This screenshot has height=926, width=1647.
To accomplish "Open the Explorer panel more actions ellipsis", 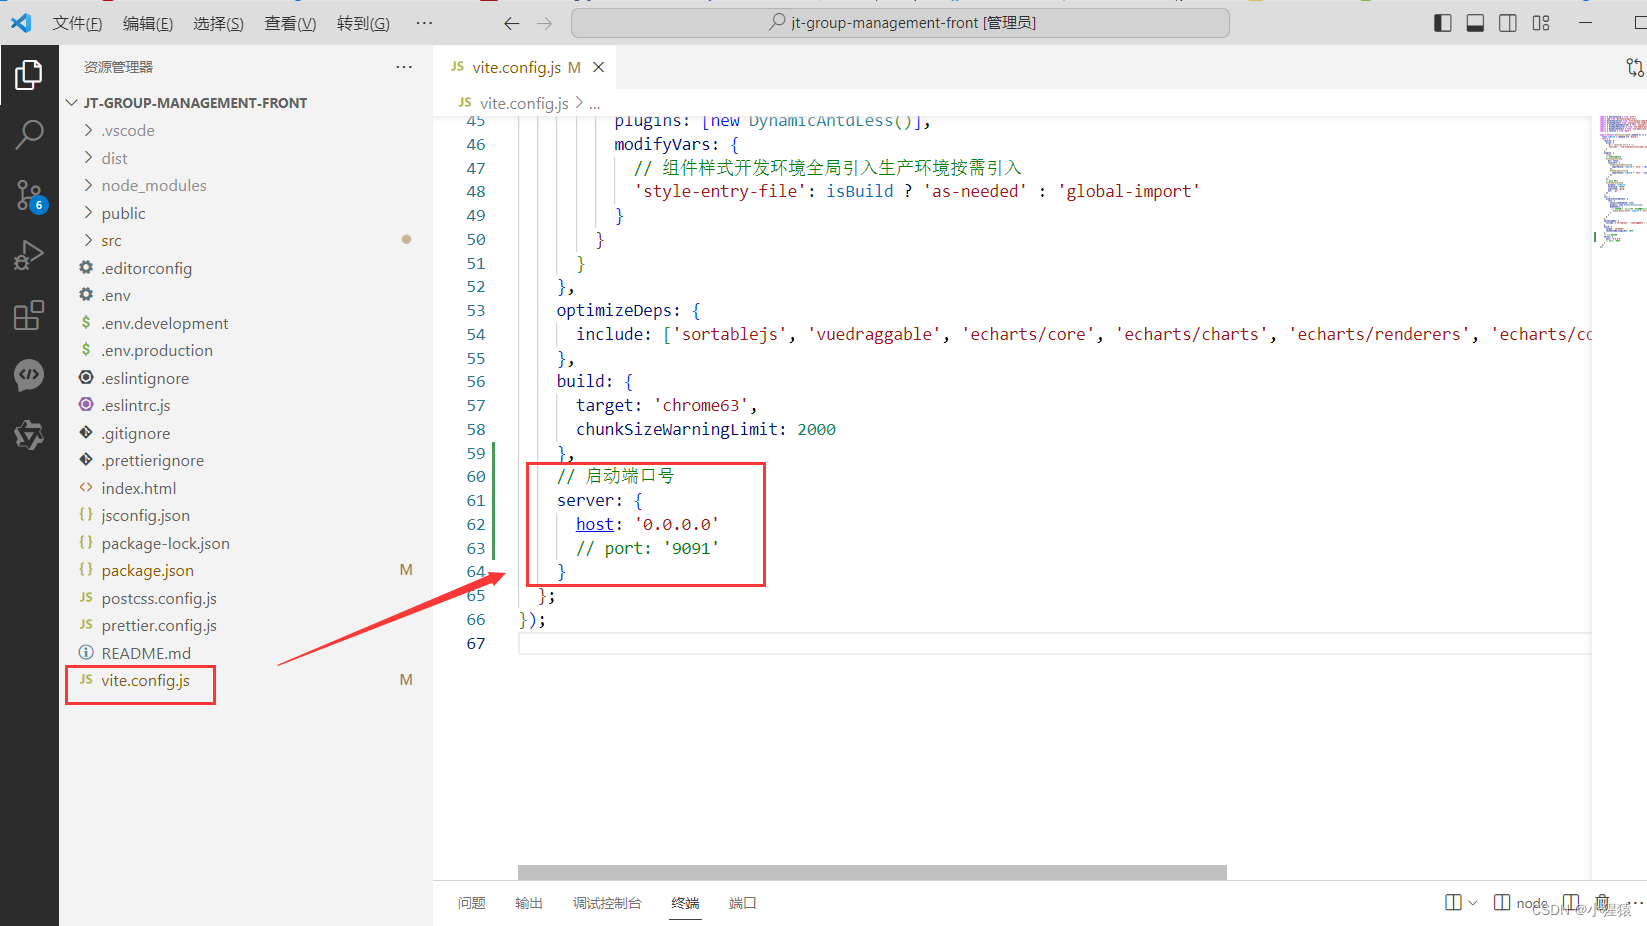I will (x=404, y=67).
